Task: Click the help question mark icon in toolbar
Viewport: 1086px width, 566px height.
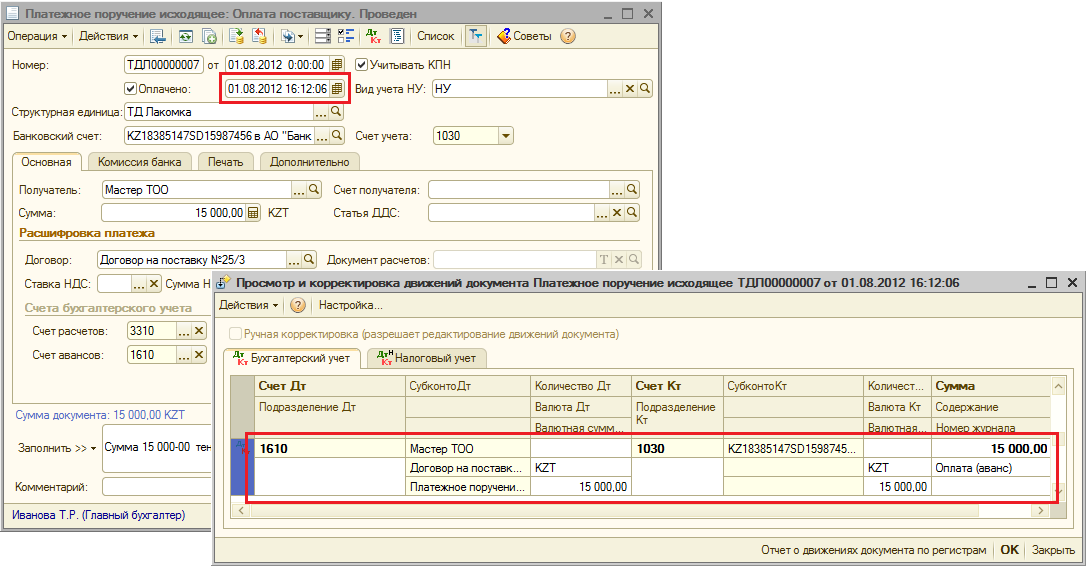Action: (x=568, y=36)
